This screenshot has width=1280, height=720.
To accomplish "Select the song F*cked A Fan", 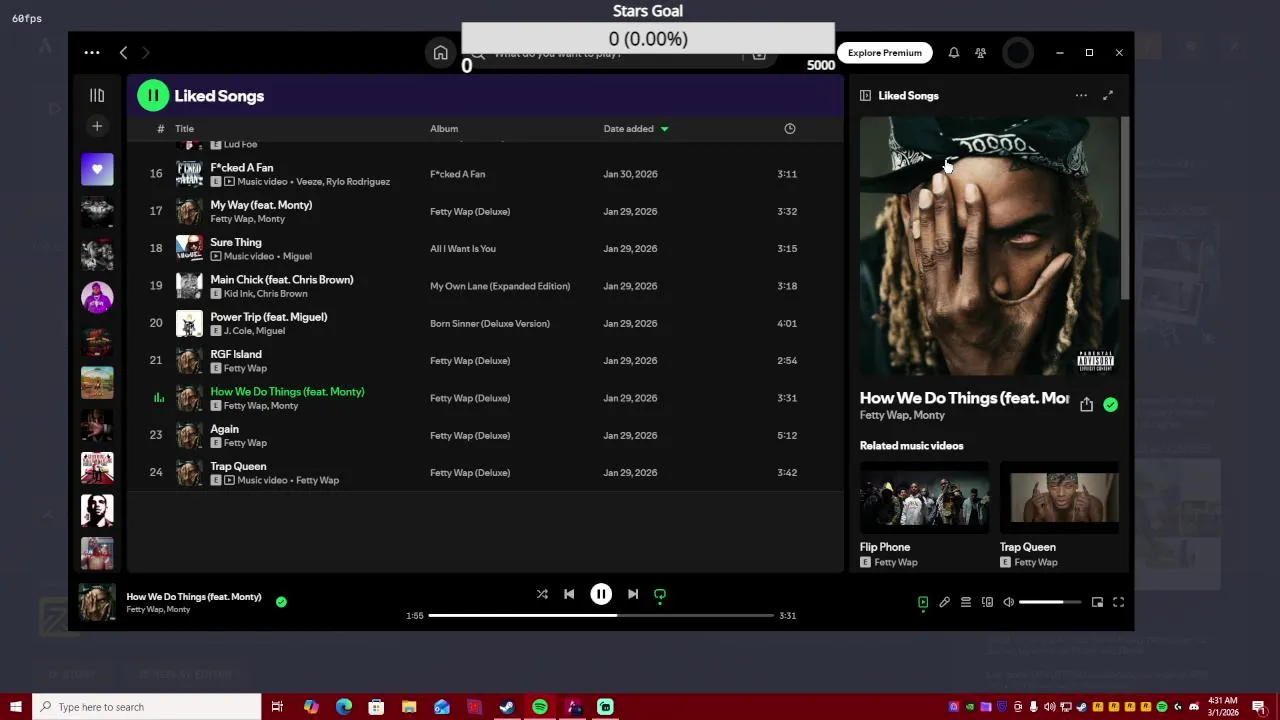I will tap(485, 174).
